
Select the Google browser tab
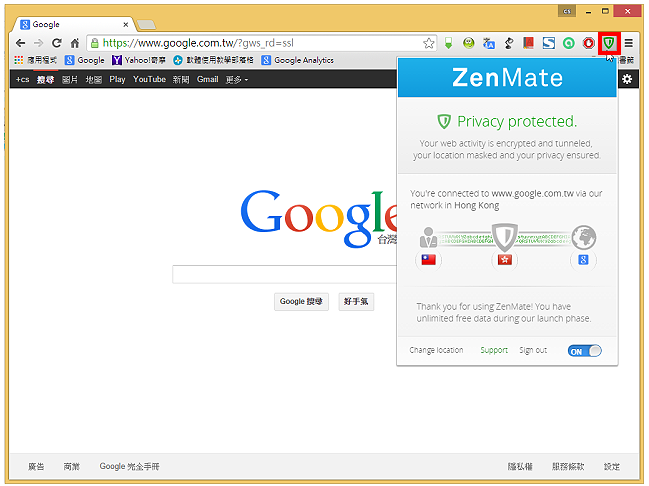73,24
